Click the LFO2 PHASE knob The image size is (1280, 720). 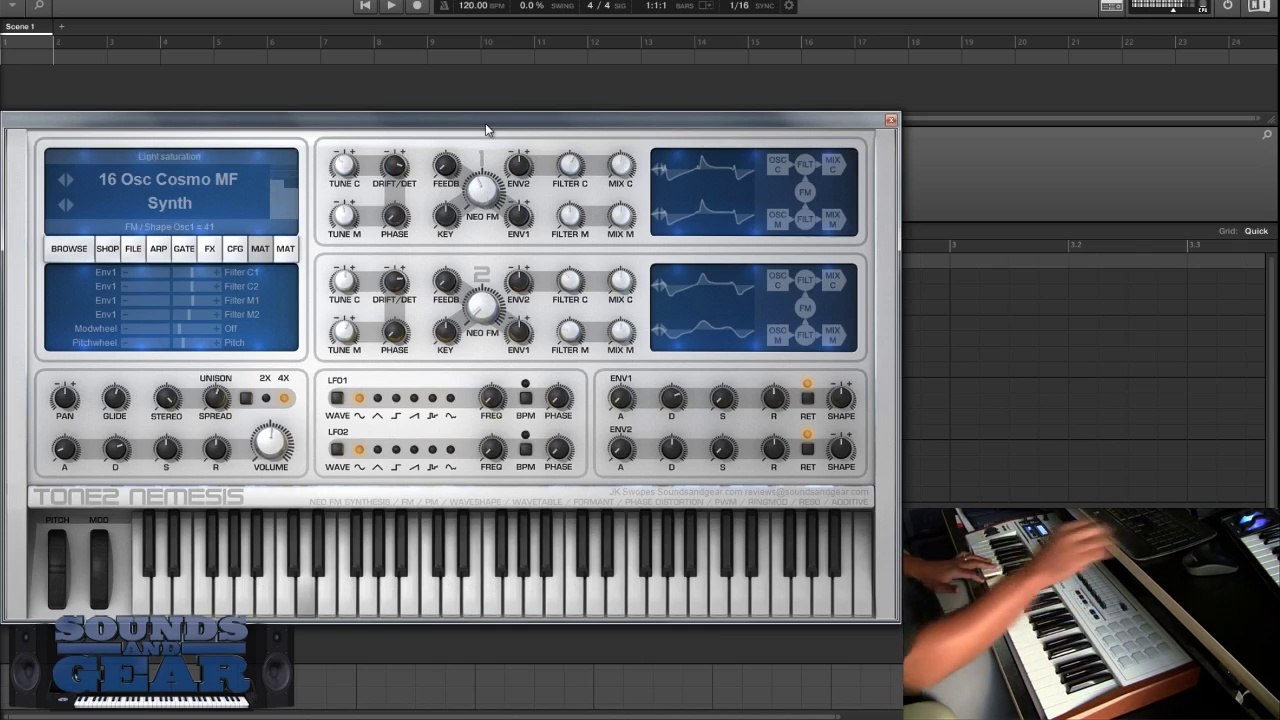point(558,449)
